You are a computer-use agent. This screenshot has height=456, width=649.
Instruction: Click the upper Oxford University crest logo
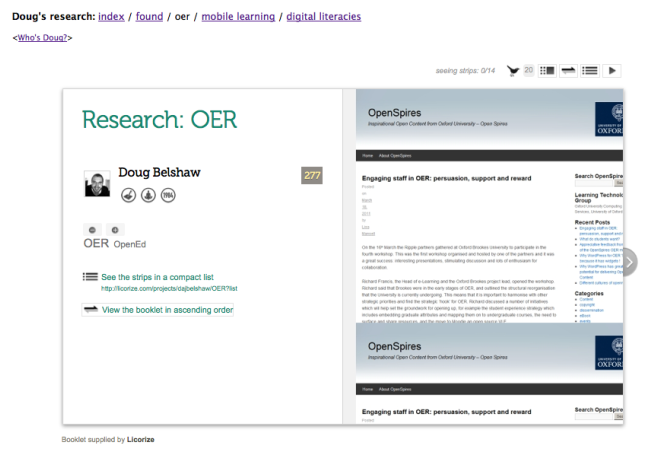coord(609,119)
